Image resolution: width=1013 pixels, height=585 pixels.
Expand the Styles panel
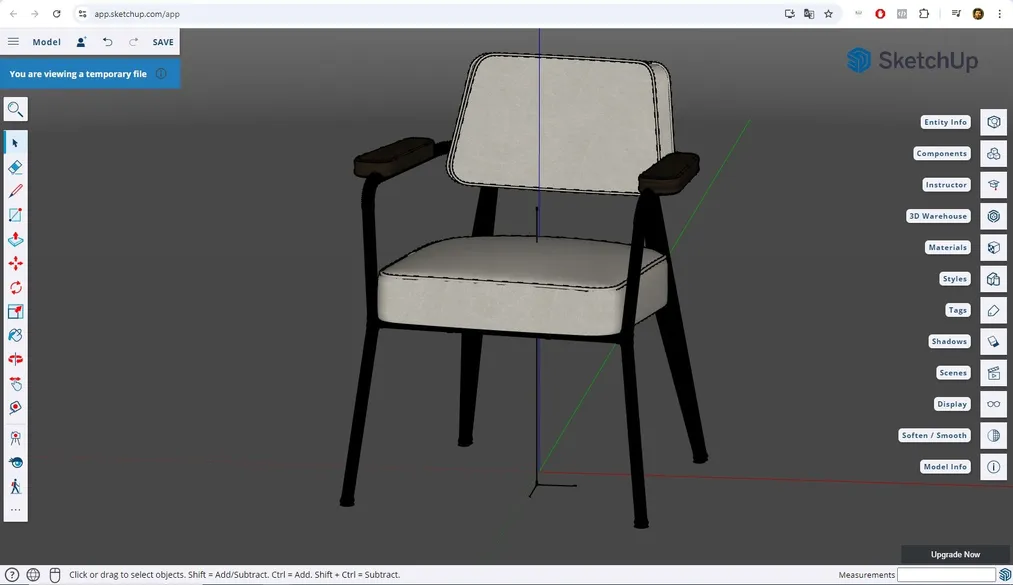pyautogui.click(x=954, y=278)
